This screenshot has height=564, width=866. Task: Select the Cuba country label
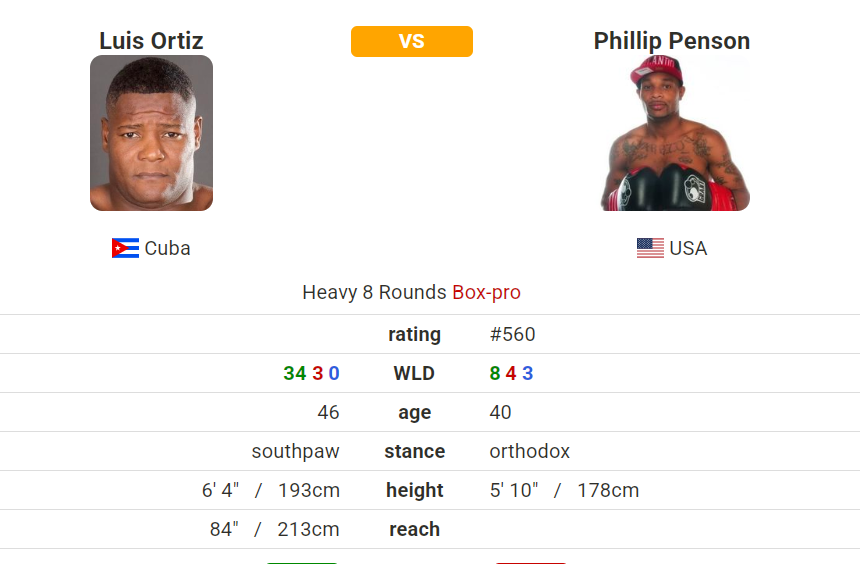tap(167, 248)
